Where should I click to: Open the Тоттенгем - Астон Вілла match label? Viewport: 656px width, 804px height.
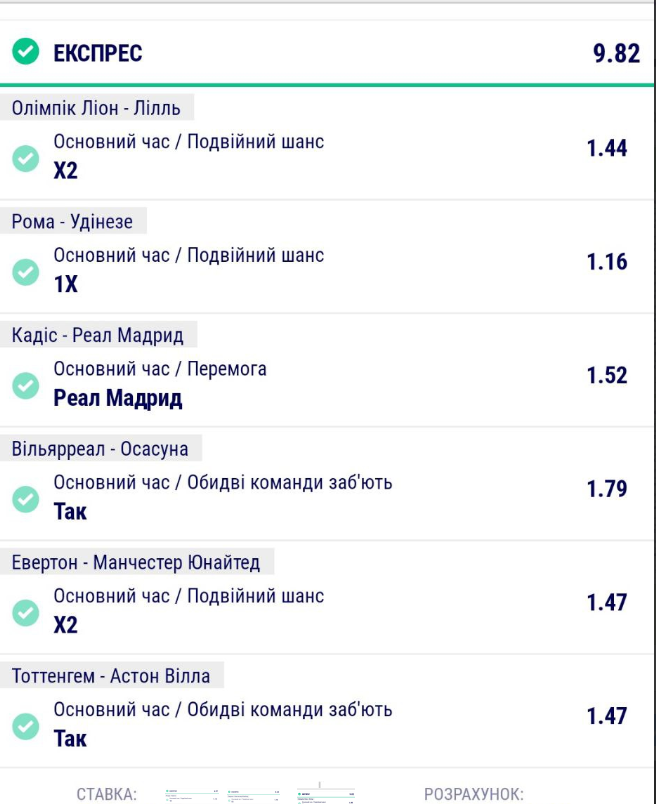pos(111,676)
